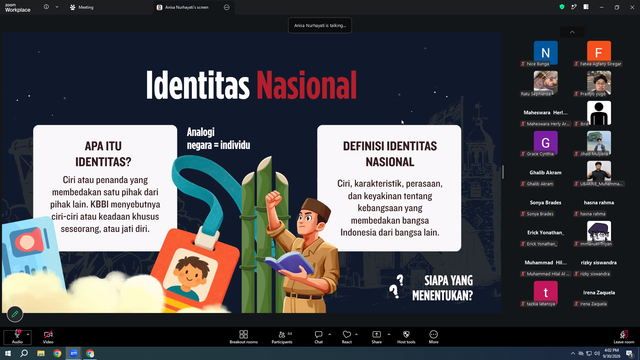Viewport: 640px width, 360px height.
Task: Select Grace Cynthia's participant tile
Action: (546, 143)
